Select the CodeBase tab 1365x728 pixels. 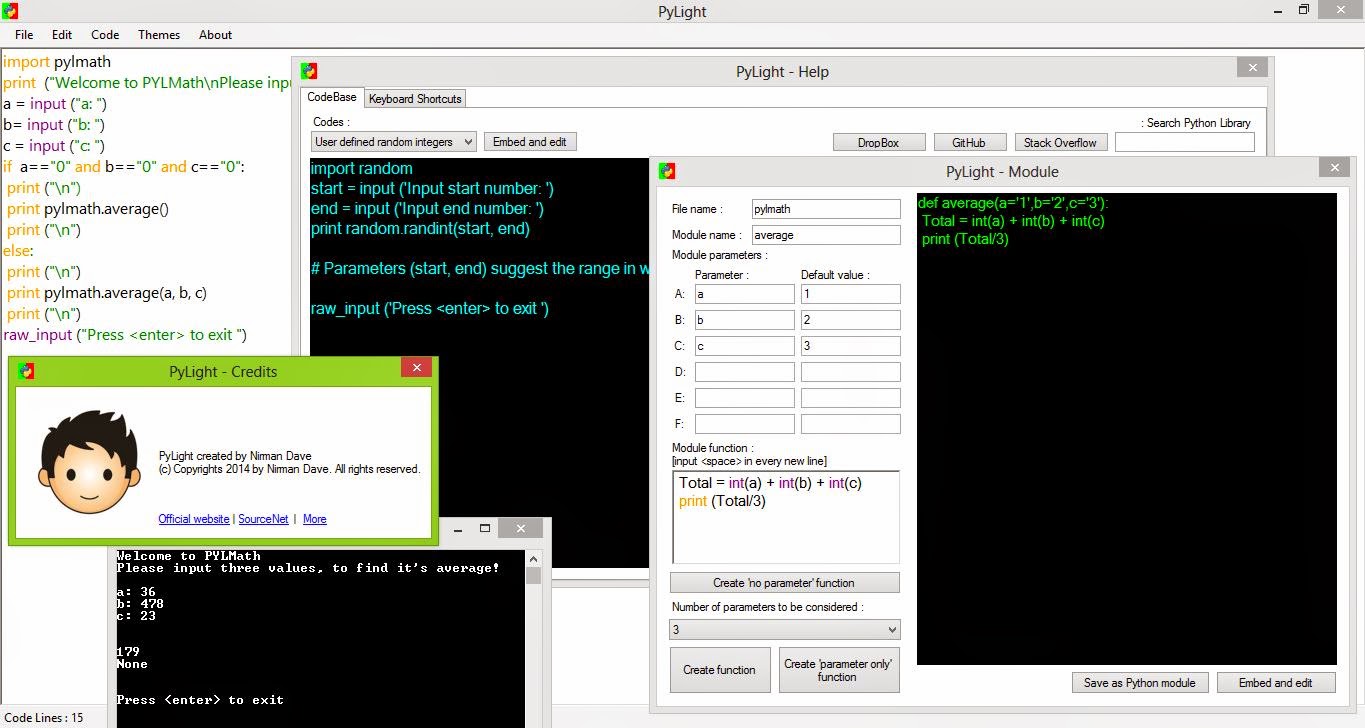click(x=331, y=97)
